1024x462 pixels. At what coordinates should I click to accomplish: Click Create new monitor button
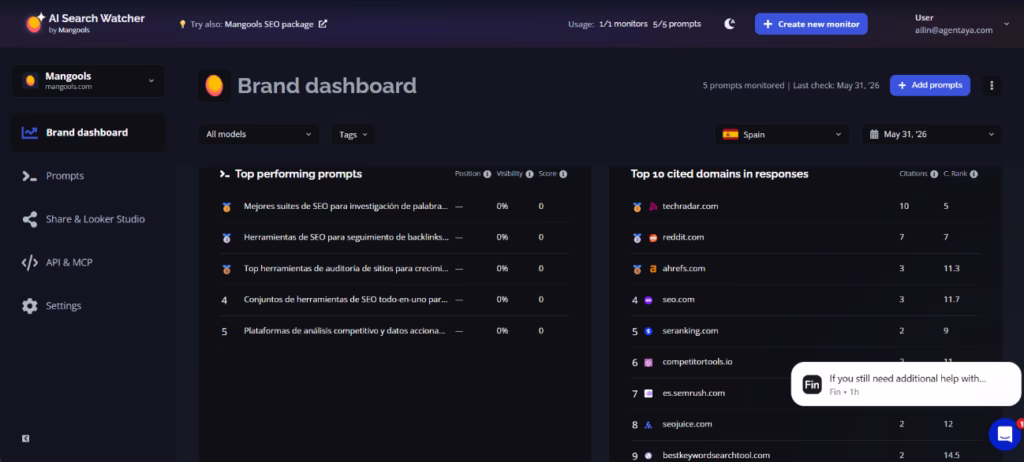[811, 24]
